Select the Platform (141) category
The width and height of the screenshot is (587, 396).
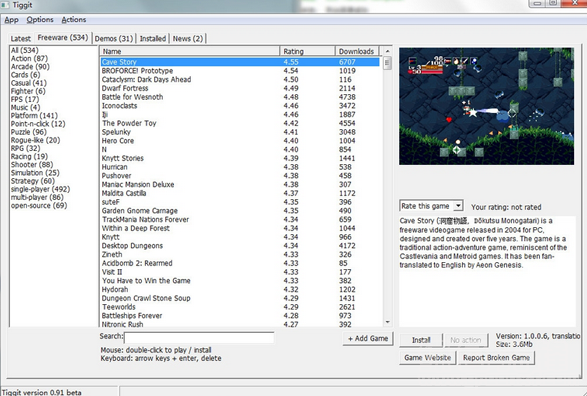[x=34, y=116]
